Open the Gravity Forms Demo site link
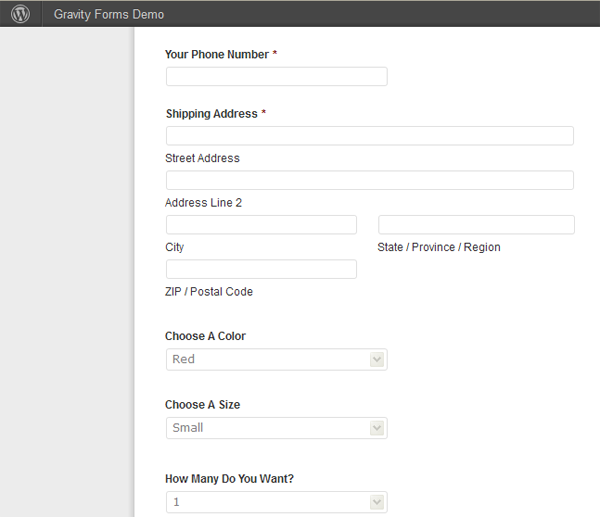This screenshot has height=517, width=600. click(109, 15)
